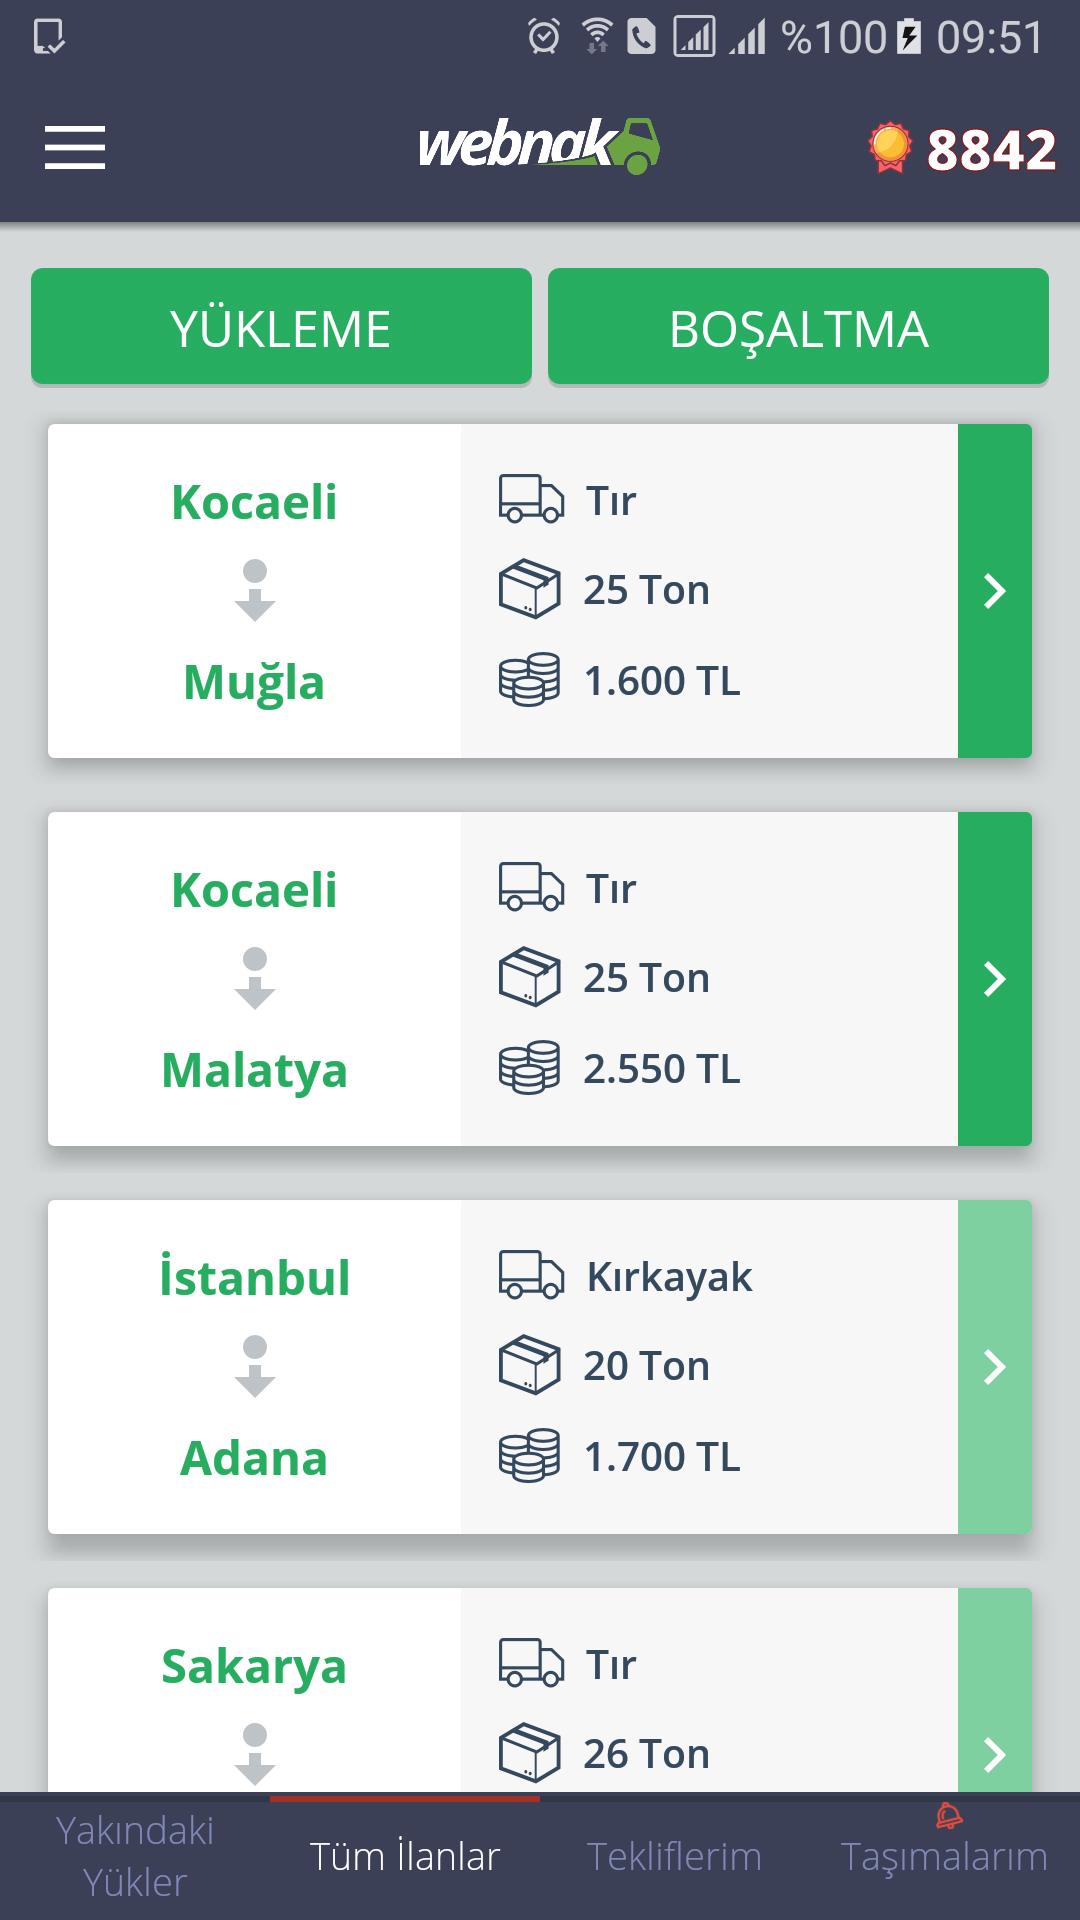Tap the bell icon above Taşımalarım
Viewport: 1080px width, 1920px height.
pyautogui.click(x=949, y=1816)
